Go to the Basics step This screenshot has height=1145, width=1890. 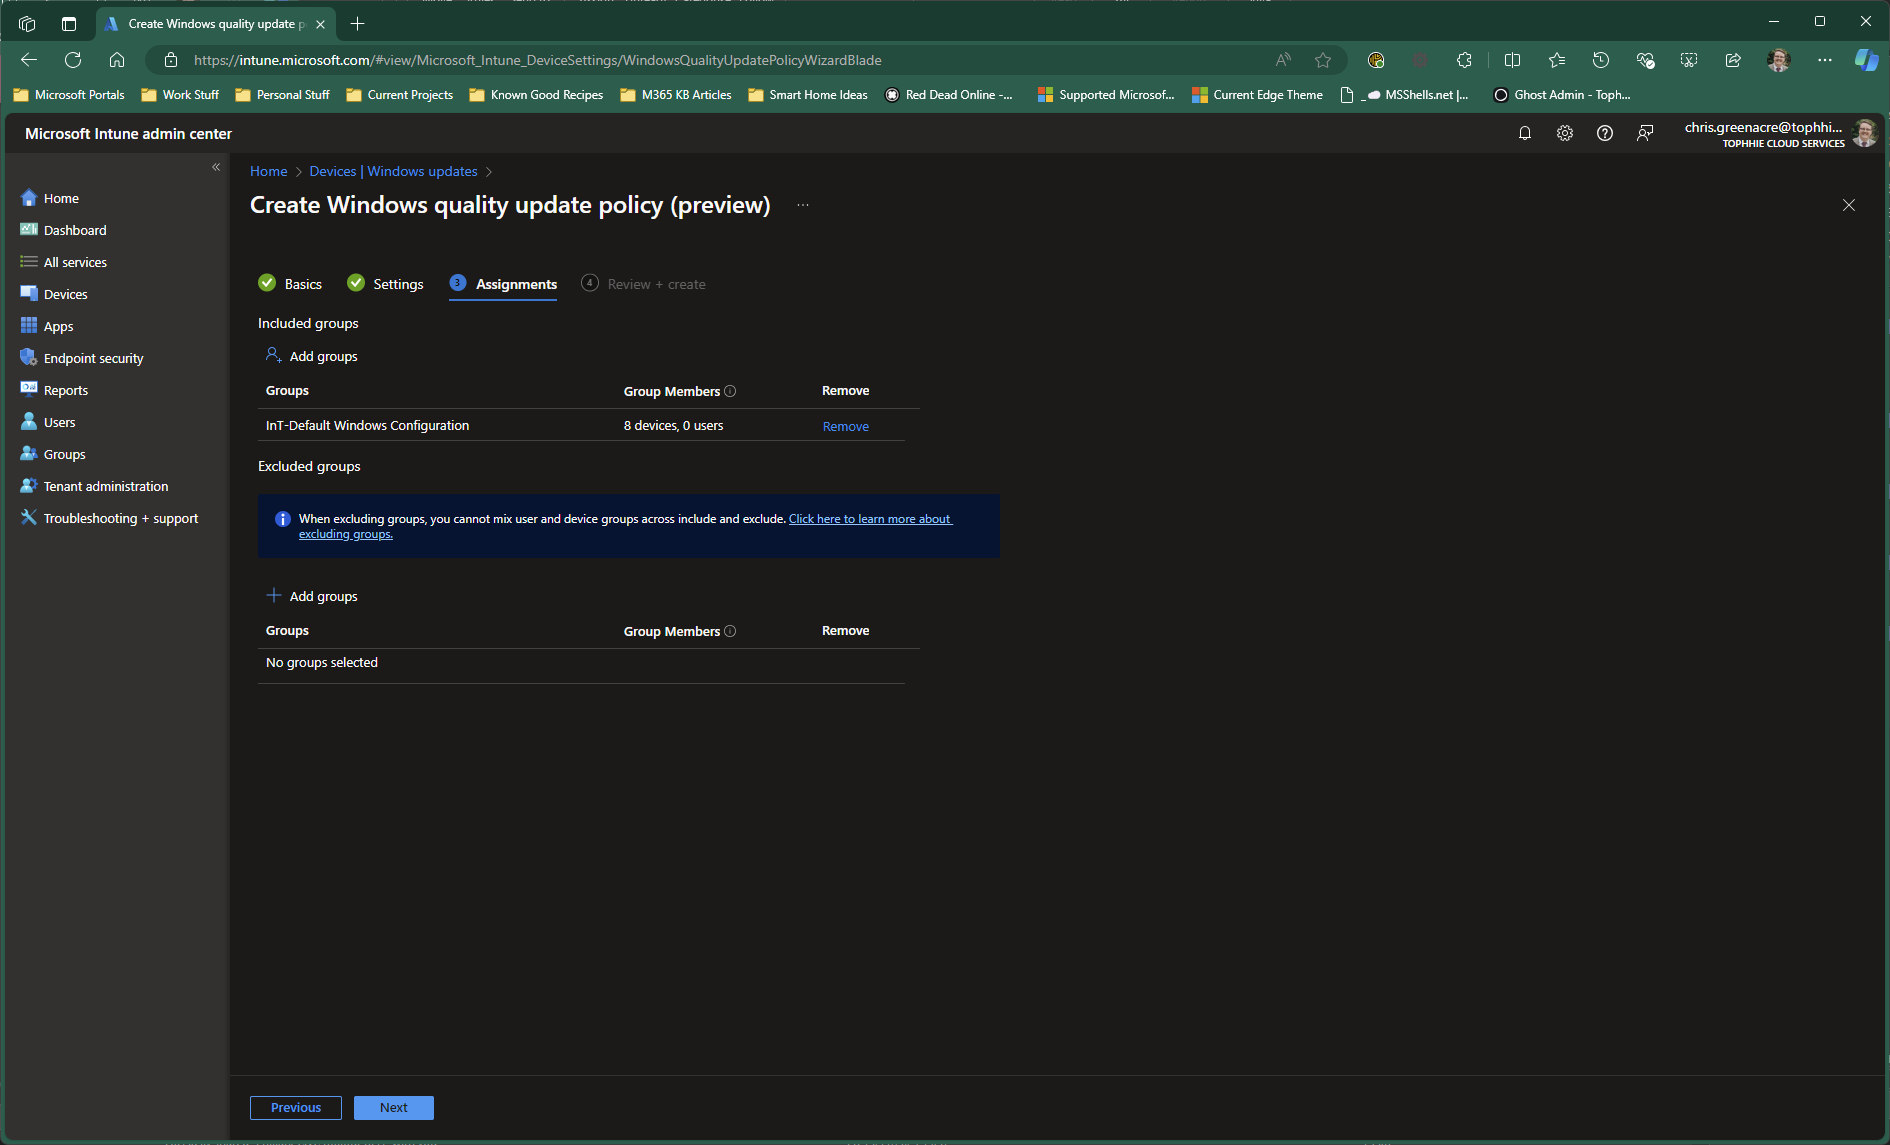pos(290,284)
